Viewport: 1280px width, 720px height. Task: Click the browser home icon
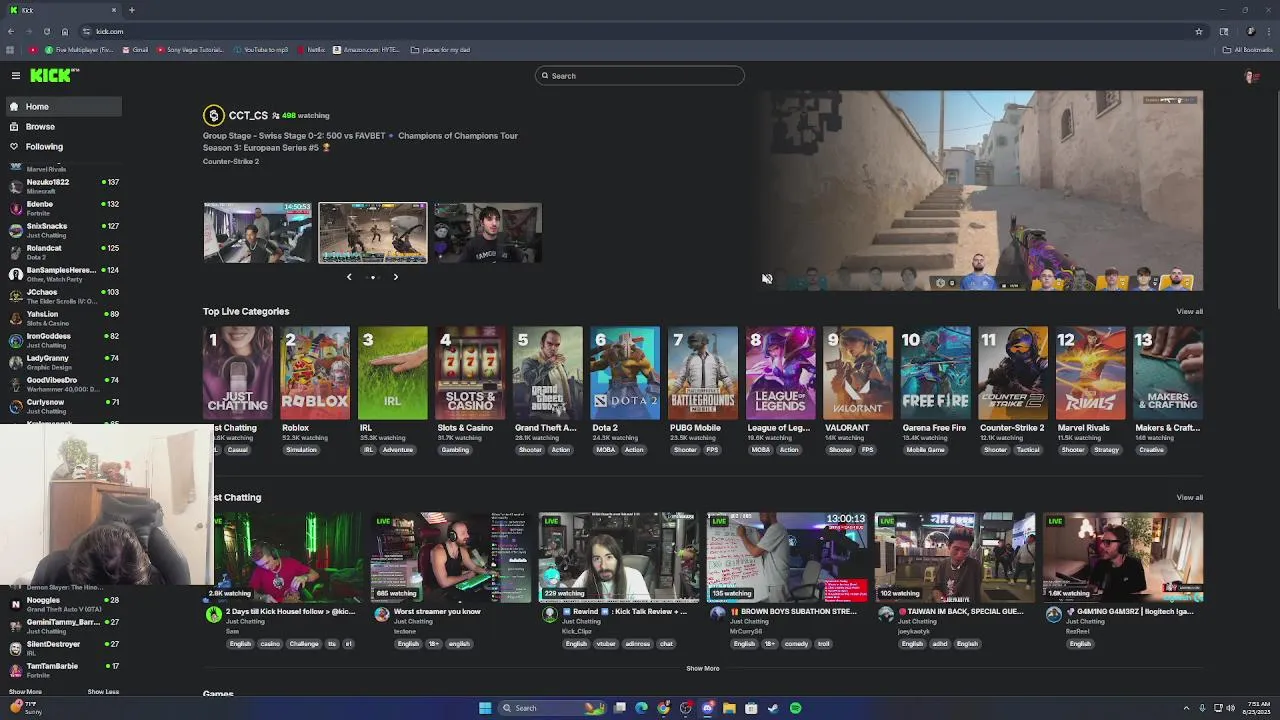click(65, 31)
